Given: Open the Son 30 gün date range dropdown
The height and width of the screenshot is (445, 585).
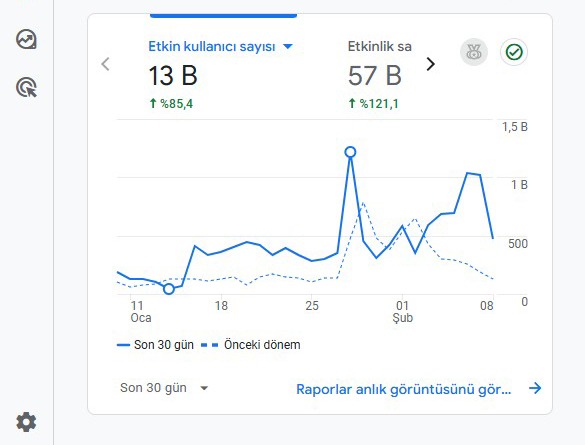Looking at the screenshot, I should coord(164,388).
